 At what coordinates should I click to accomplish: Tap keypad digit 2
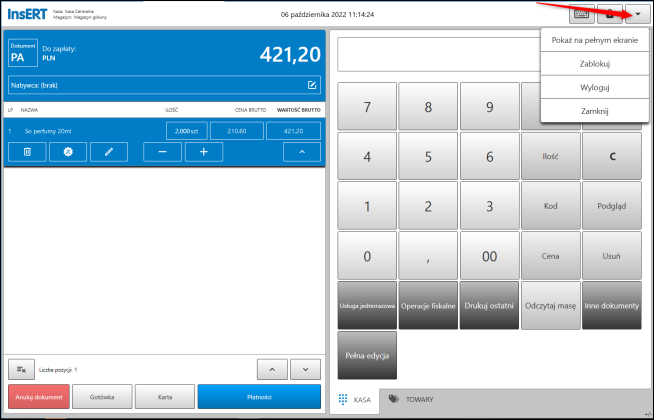coord(428,206)
